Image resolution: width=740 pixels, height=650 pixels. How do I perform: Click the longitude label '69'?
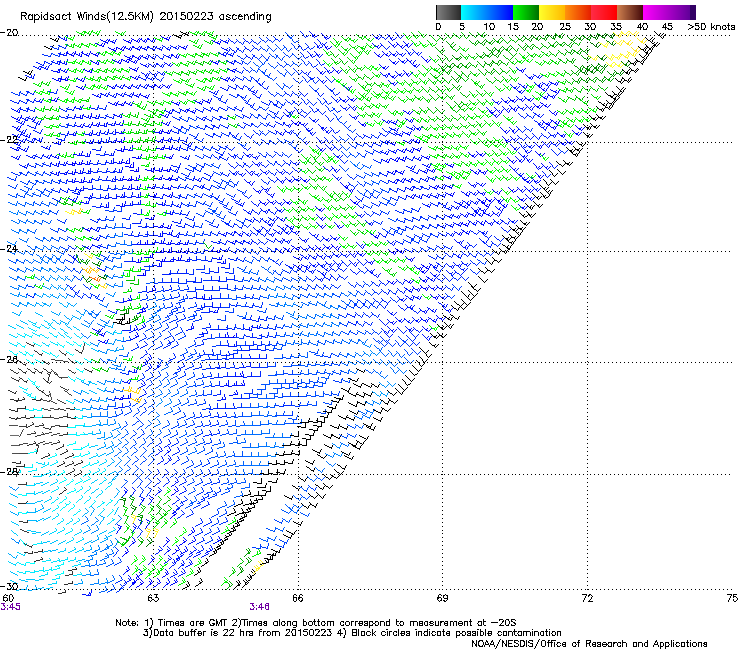click(442, 598)
